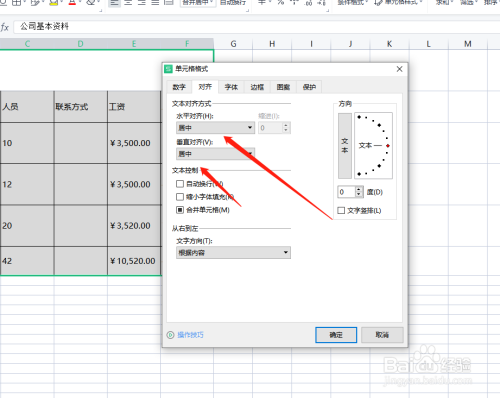Select column I header
Screen dimensions: 500x398
311,44
